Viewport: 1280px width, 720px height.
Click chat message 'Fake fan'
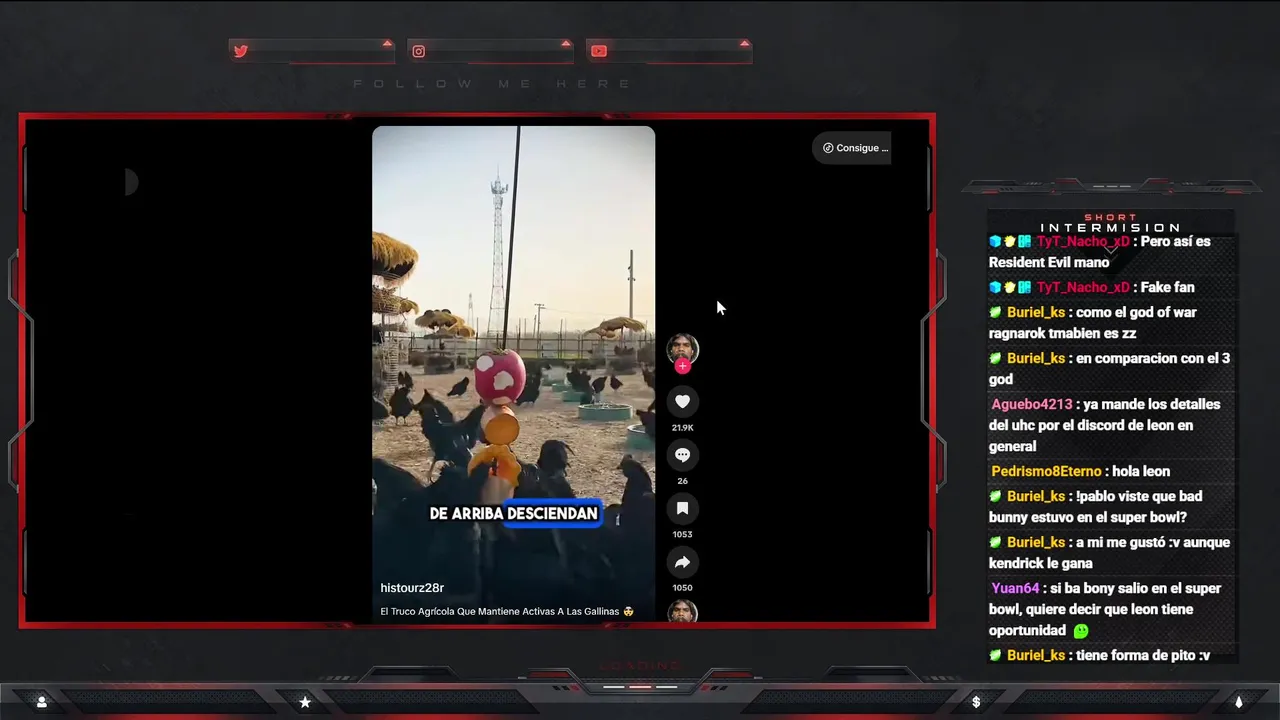click(1169, 287)
